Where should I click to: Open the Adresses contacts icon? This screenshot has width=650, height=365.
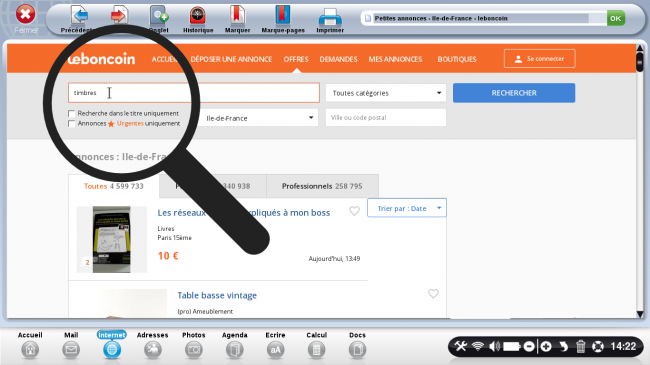pyautogui.click(x=153, y=350)
